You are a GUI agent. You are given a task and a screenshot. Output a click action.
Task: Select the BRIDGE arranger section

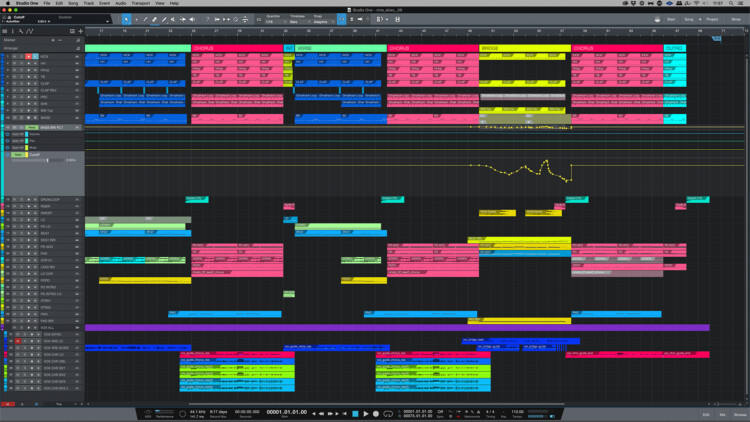[x=525, y=48]
